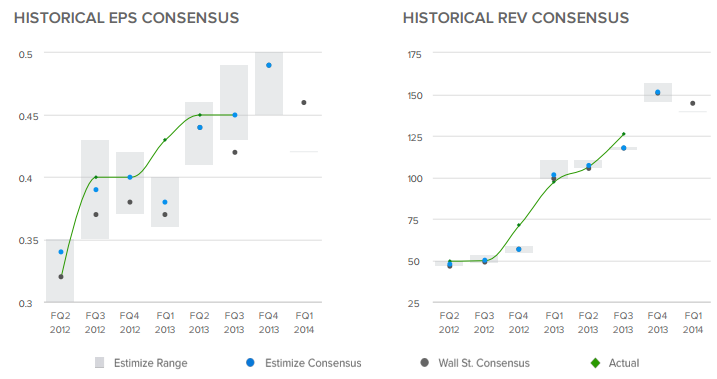Select the gray FQ2 2012 EPS Wall St. point
Viewport: 717px width, 379px height.
click(x=61, y=277)
